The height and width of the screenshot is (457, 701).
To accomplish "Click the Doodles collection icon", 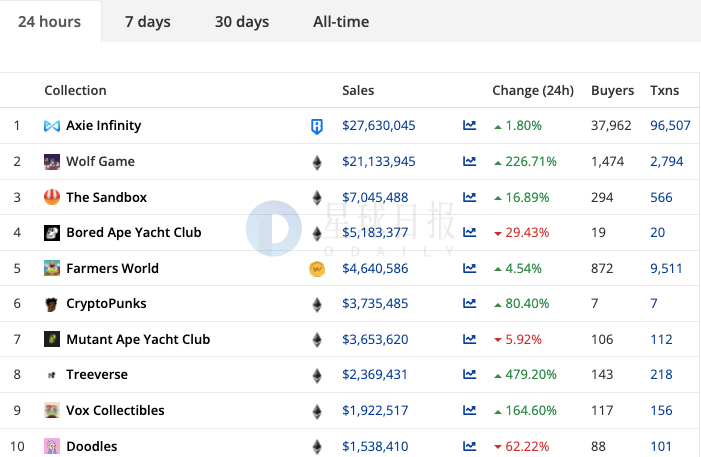I will pyautogui.click(x=52, y=446).
